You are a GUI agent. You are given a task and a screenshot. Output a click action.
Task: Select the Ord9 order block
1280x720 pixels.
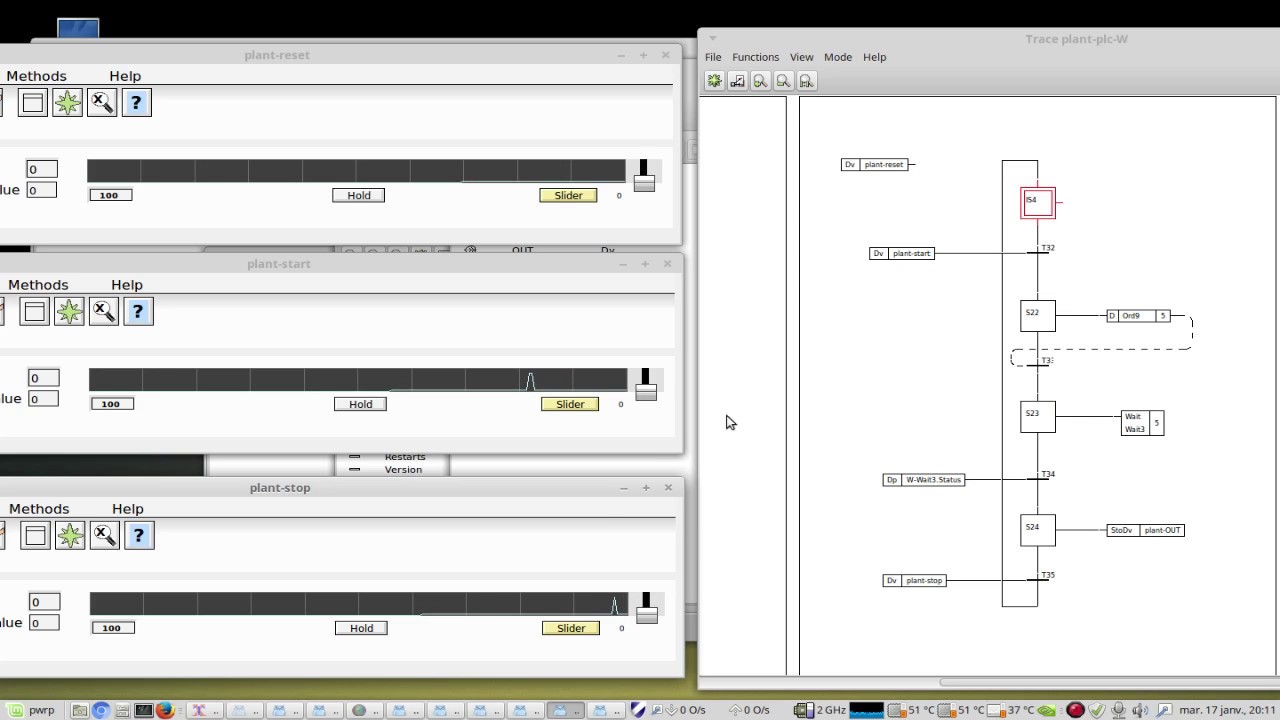(x=1138, y=316)
